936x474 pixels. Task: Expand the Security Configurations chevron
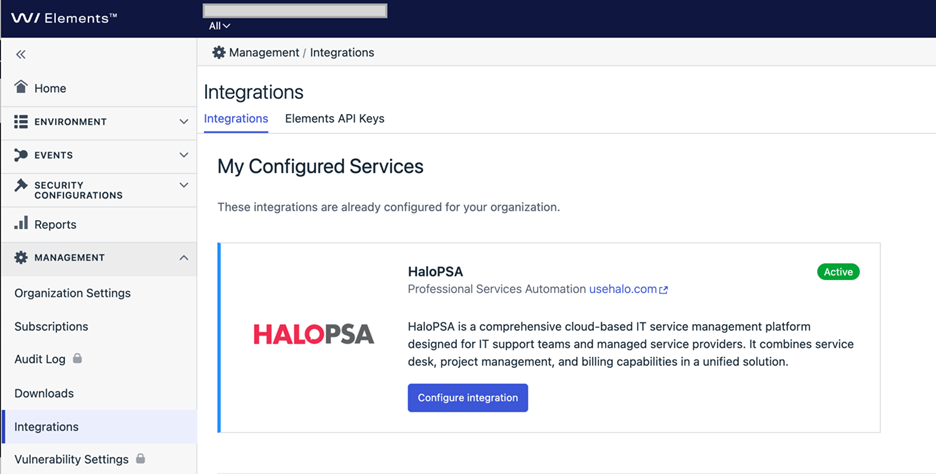pyautogui.click(x=184, y=185)
